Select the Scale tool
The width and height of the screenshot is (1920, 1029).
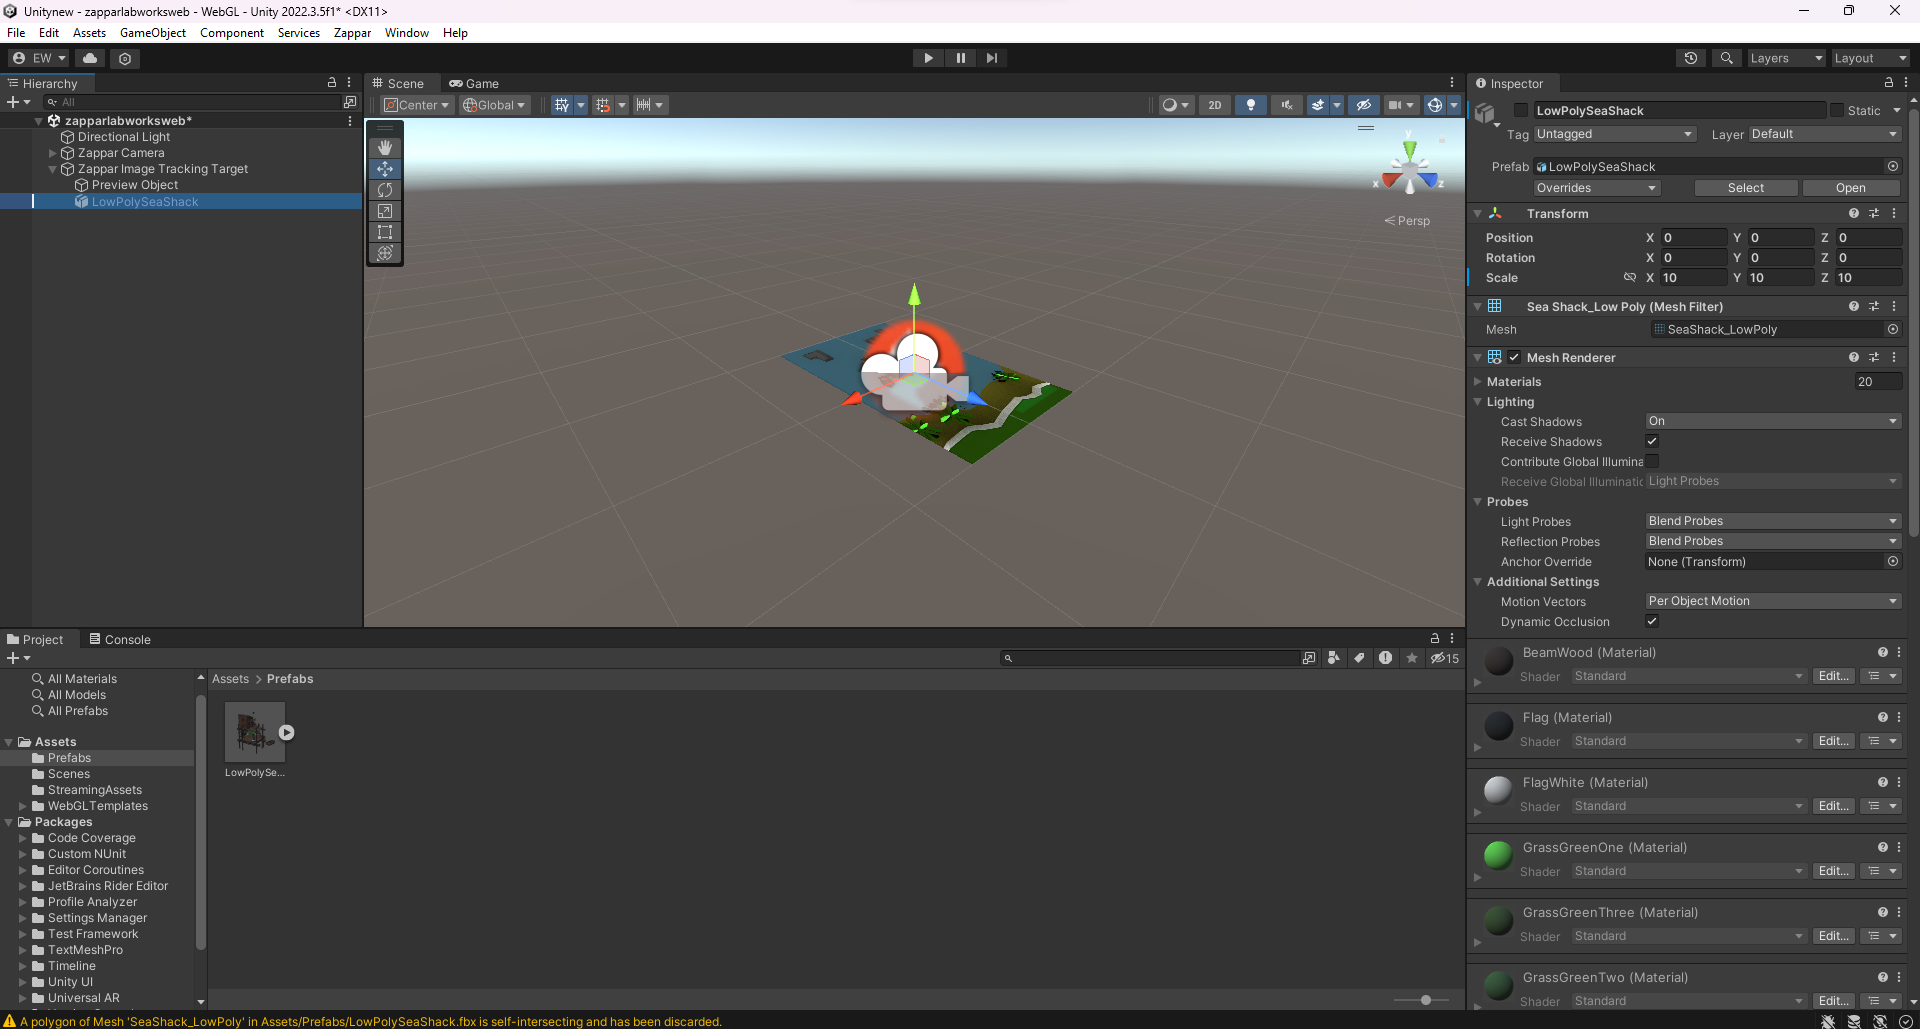click(x=385, y=211)
